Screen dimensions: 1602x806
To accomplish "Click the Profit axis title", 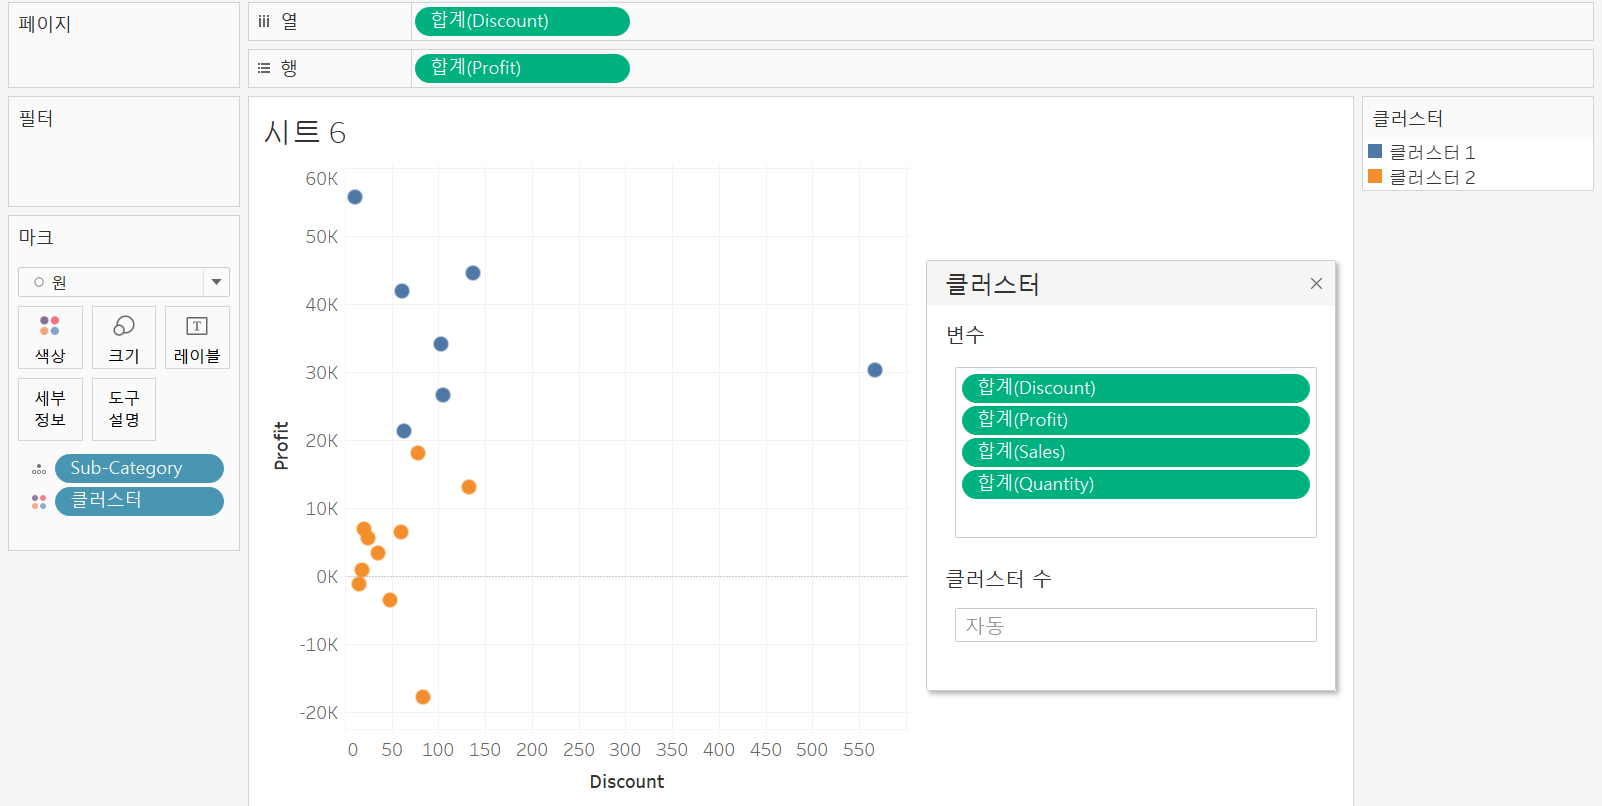I will 281,445.
